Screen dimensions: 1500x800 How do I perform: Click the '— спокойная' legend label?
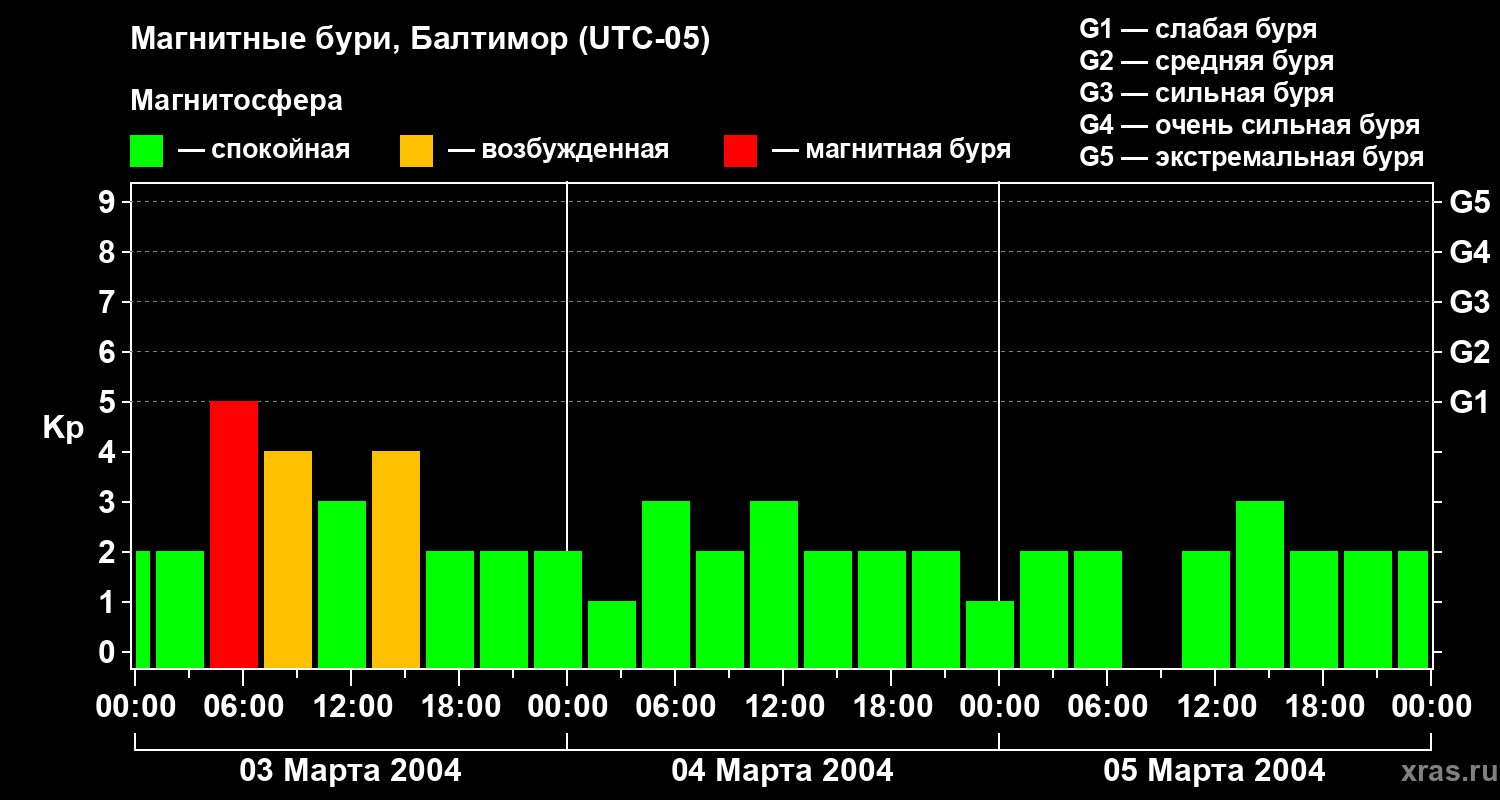pos(264,150)
